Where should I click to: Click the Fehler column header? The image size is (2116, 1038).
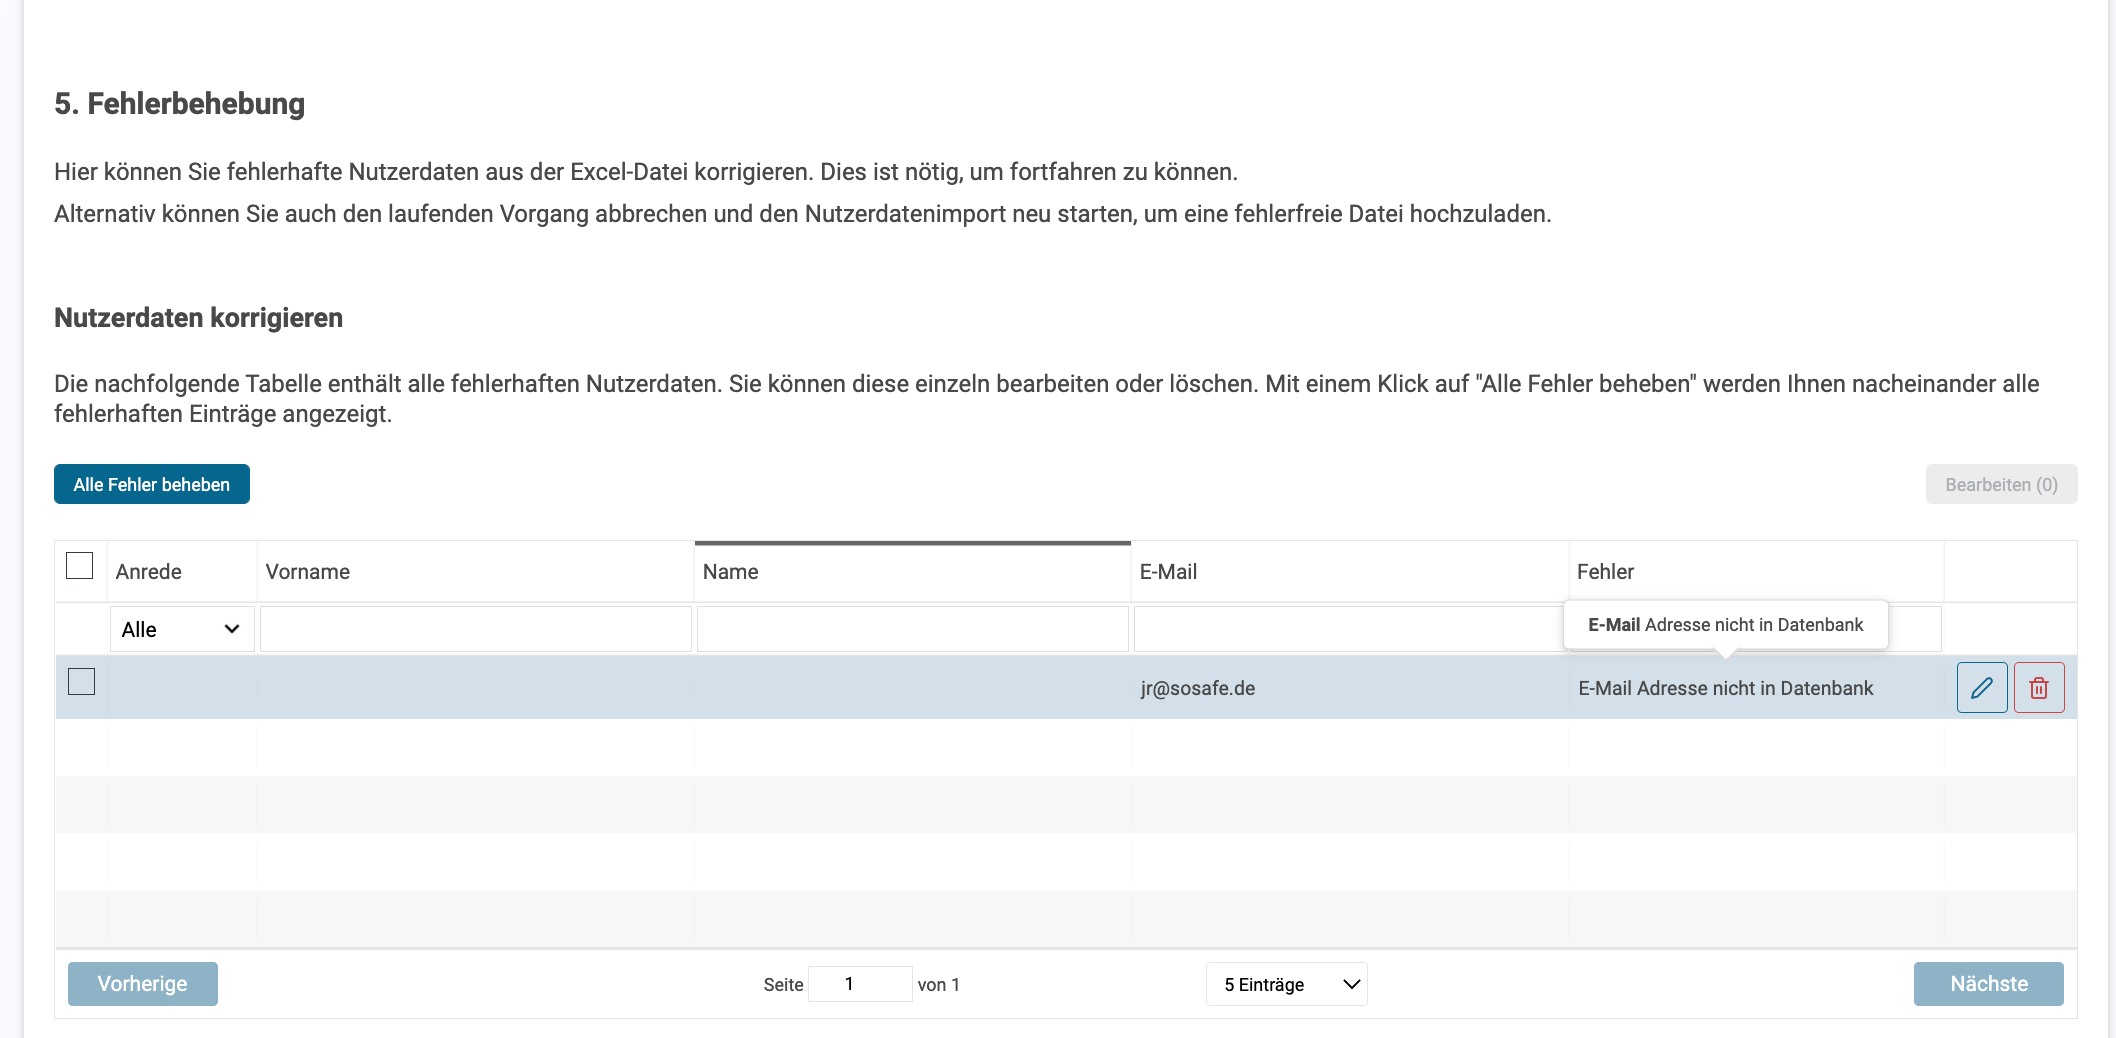(x=1754, y=572)
